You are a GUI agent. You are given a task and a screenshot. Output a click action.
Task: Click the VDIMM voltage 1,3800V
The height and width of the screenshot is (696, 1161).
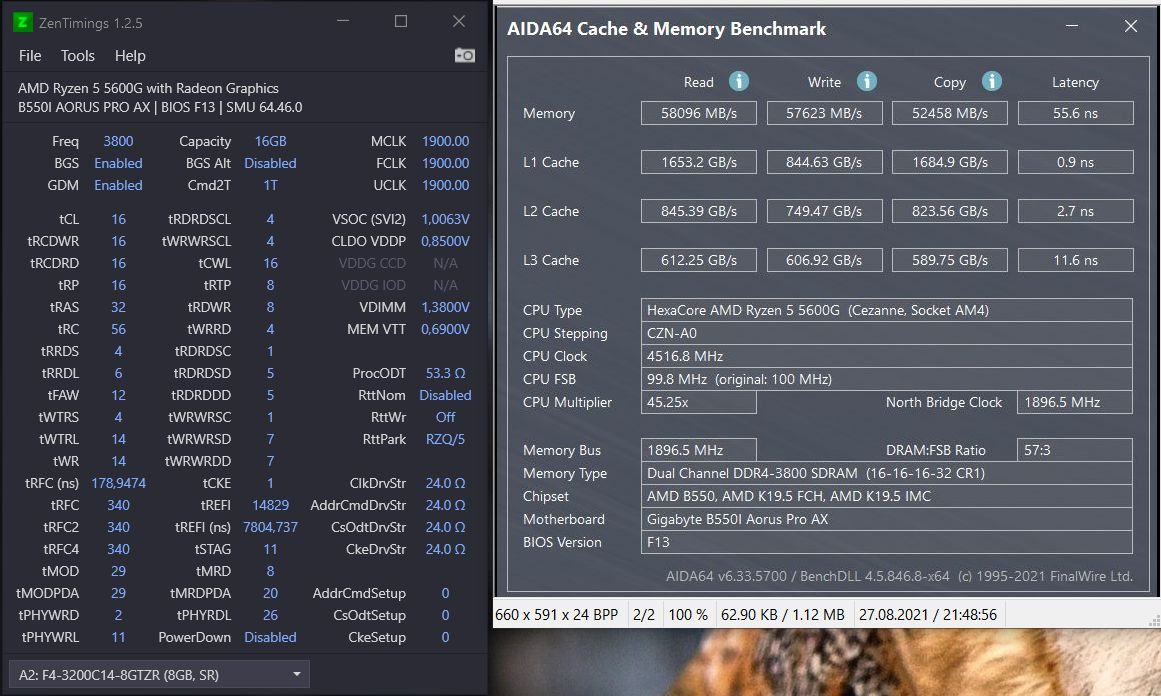click(x=445, y=307)
